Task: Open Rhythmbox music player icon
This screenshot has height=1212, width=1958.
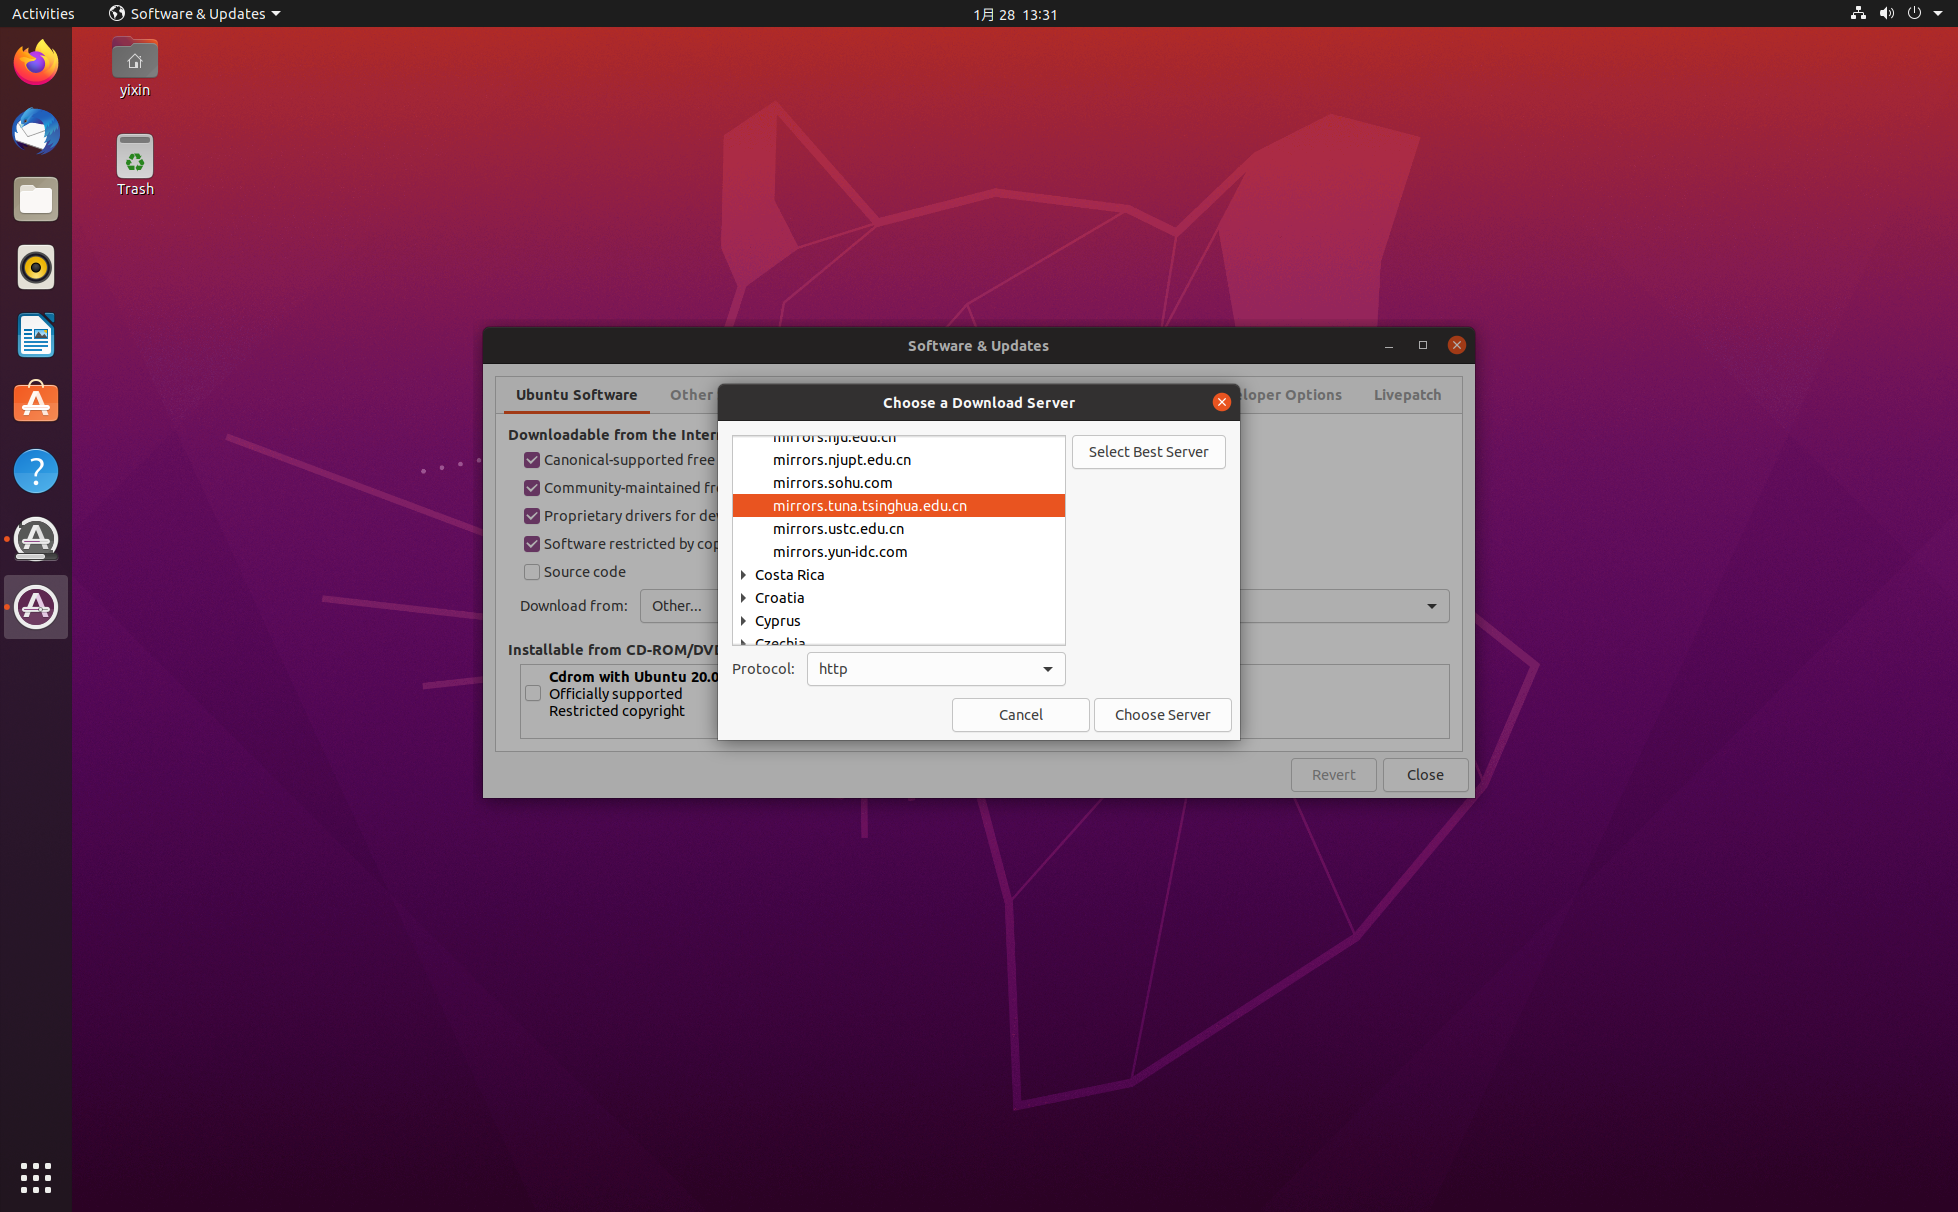Action: 36,268
